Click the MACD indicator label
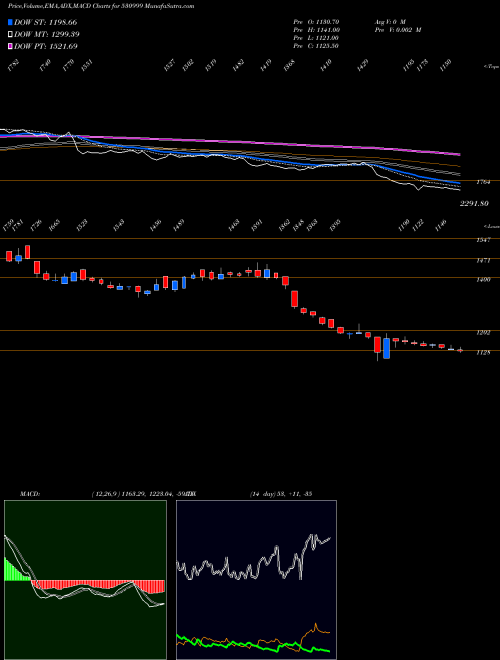This screenshot has height=660, width=500. (x=30, y=493)
